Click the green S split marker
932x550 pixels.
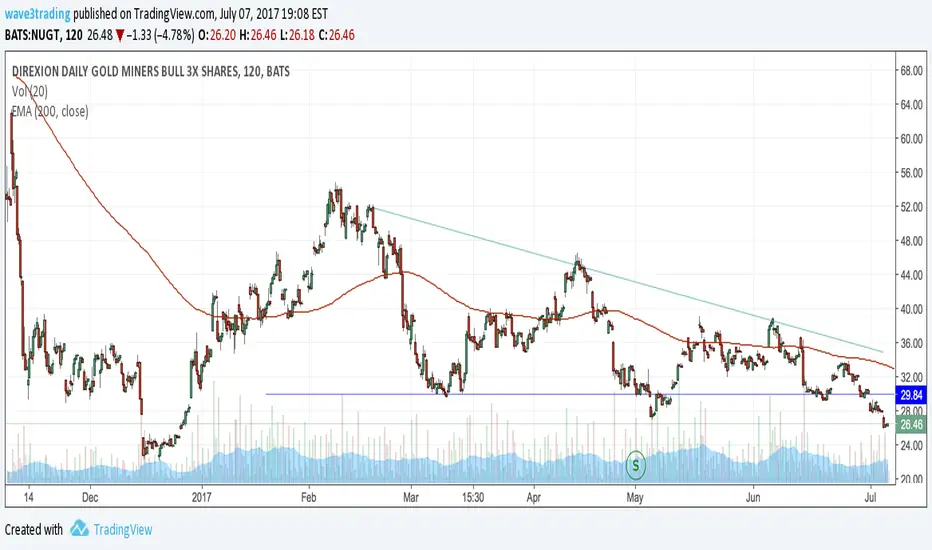pos(635,465)
